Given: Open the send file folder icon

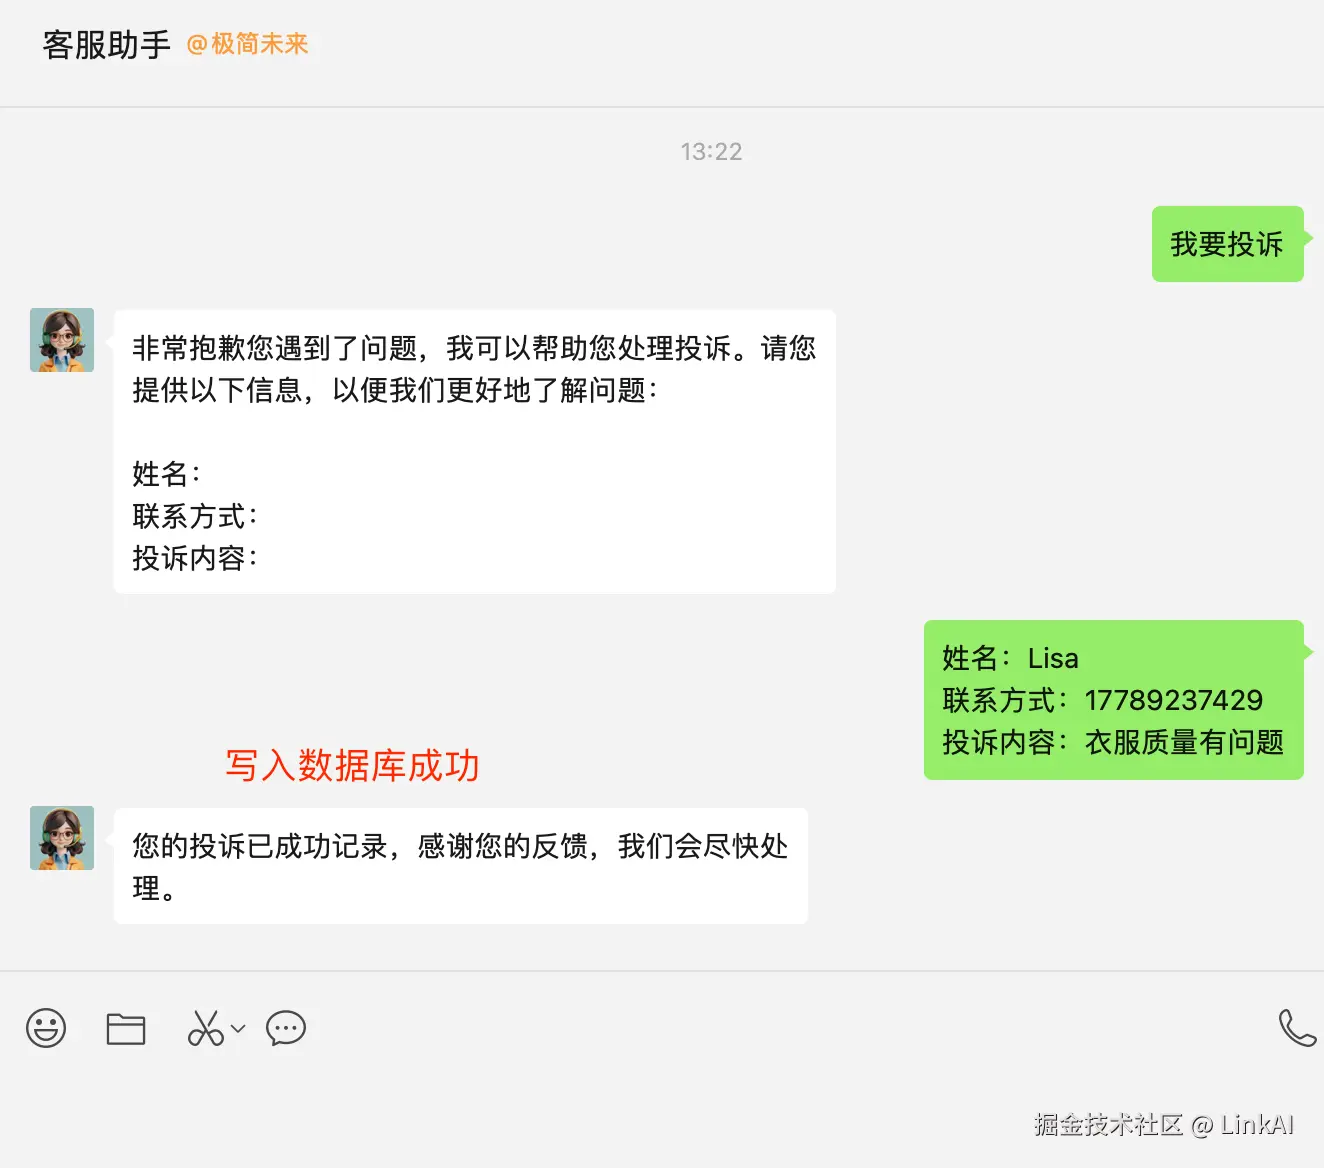Looking at the screenshot, I should pyautogui.click(x=125, y=1028).
